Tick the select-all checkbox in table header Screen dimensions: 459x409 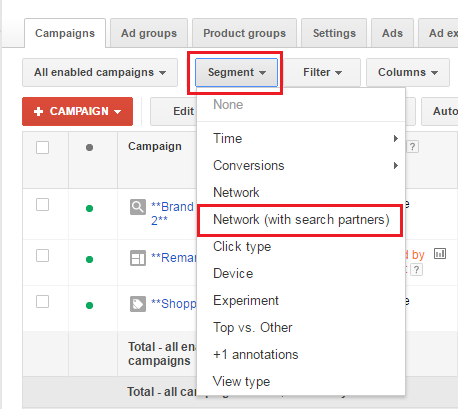[x=42, y=147]
